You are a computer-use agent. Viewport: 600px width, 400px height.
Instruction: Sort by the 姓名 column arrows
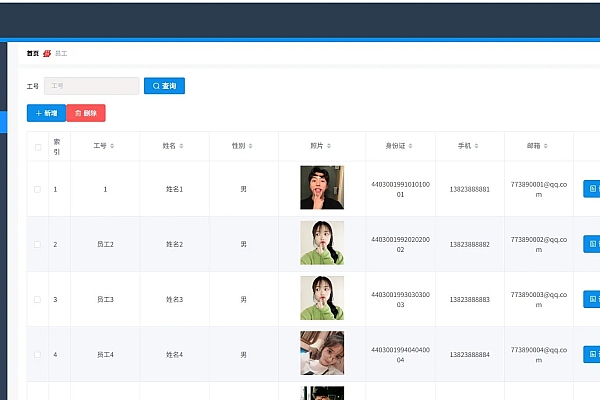pos(181,146)
